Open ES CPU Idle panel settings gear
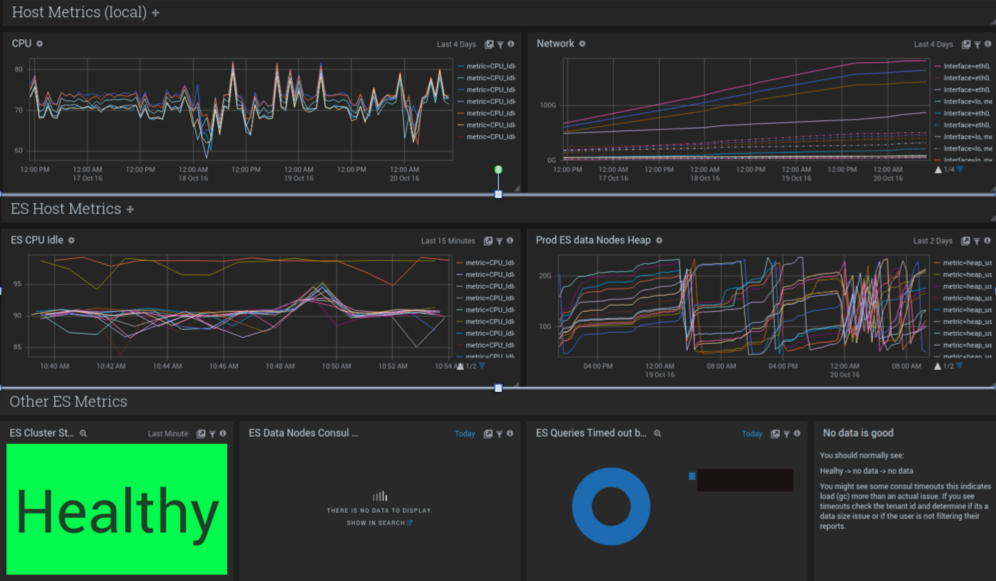 [71, 240]
